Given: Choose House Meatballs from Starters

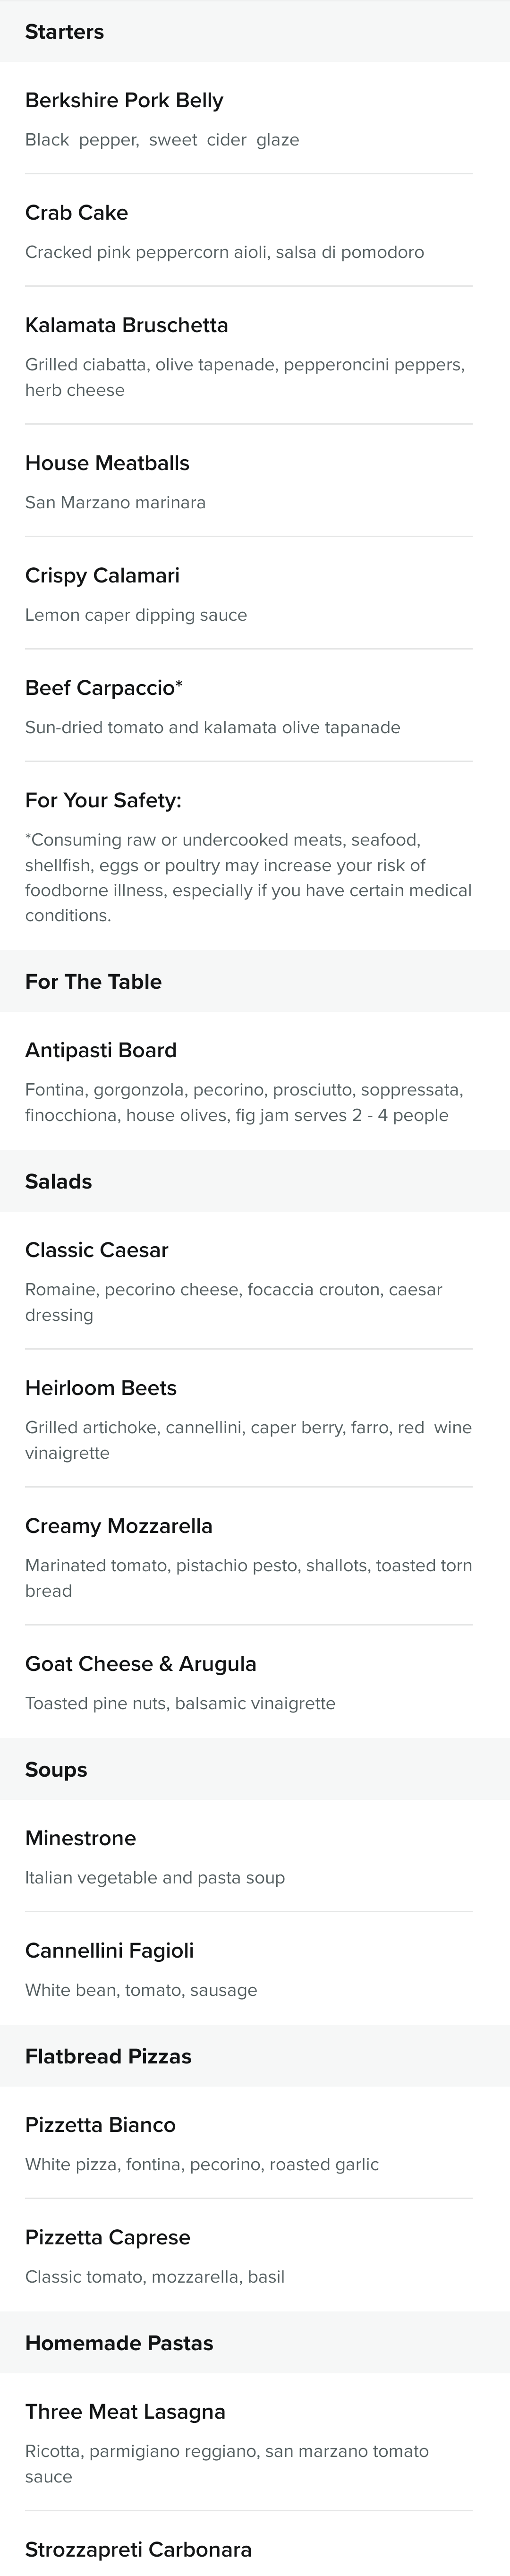Looking at the screenshot, I should tap(255, 480).
